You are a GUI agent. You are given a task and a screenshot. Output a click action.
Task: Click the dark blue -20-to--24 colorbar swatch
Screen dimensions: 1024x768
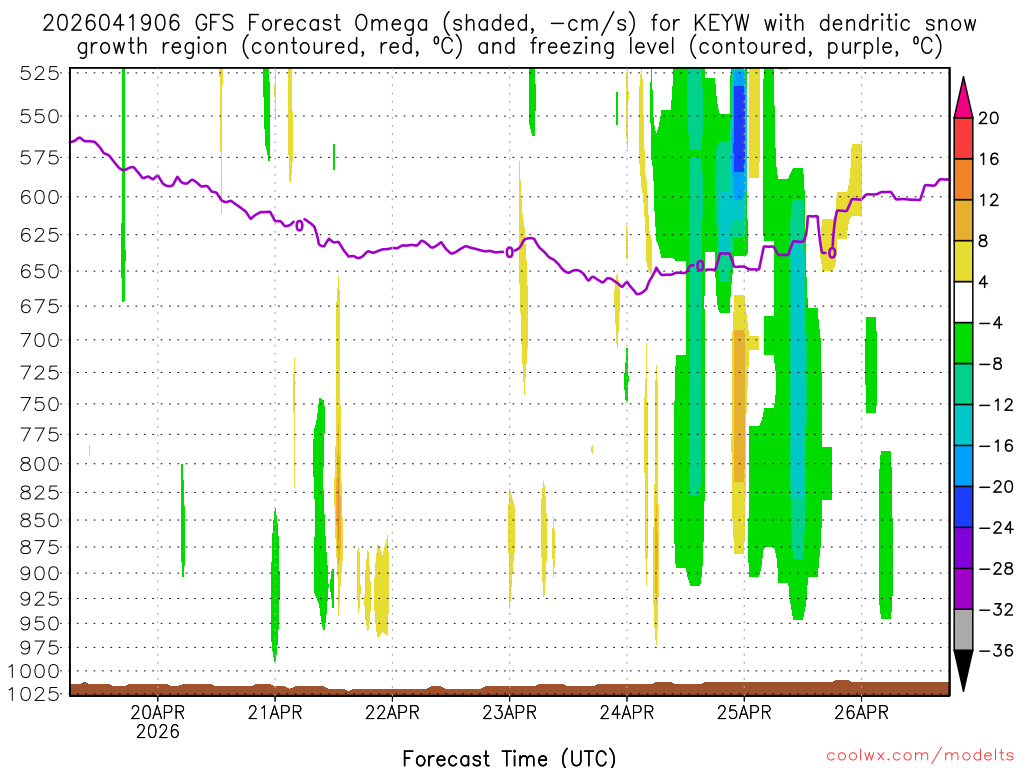click(x=963, y=507)
